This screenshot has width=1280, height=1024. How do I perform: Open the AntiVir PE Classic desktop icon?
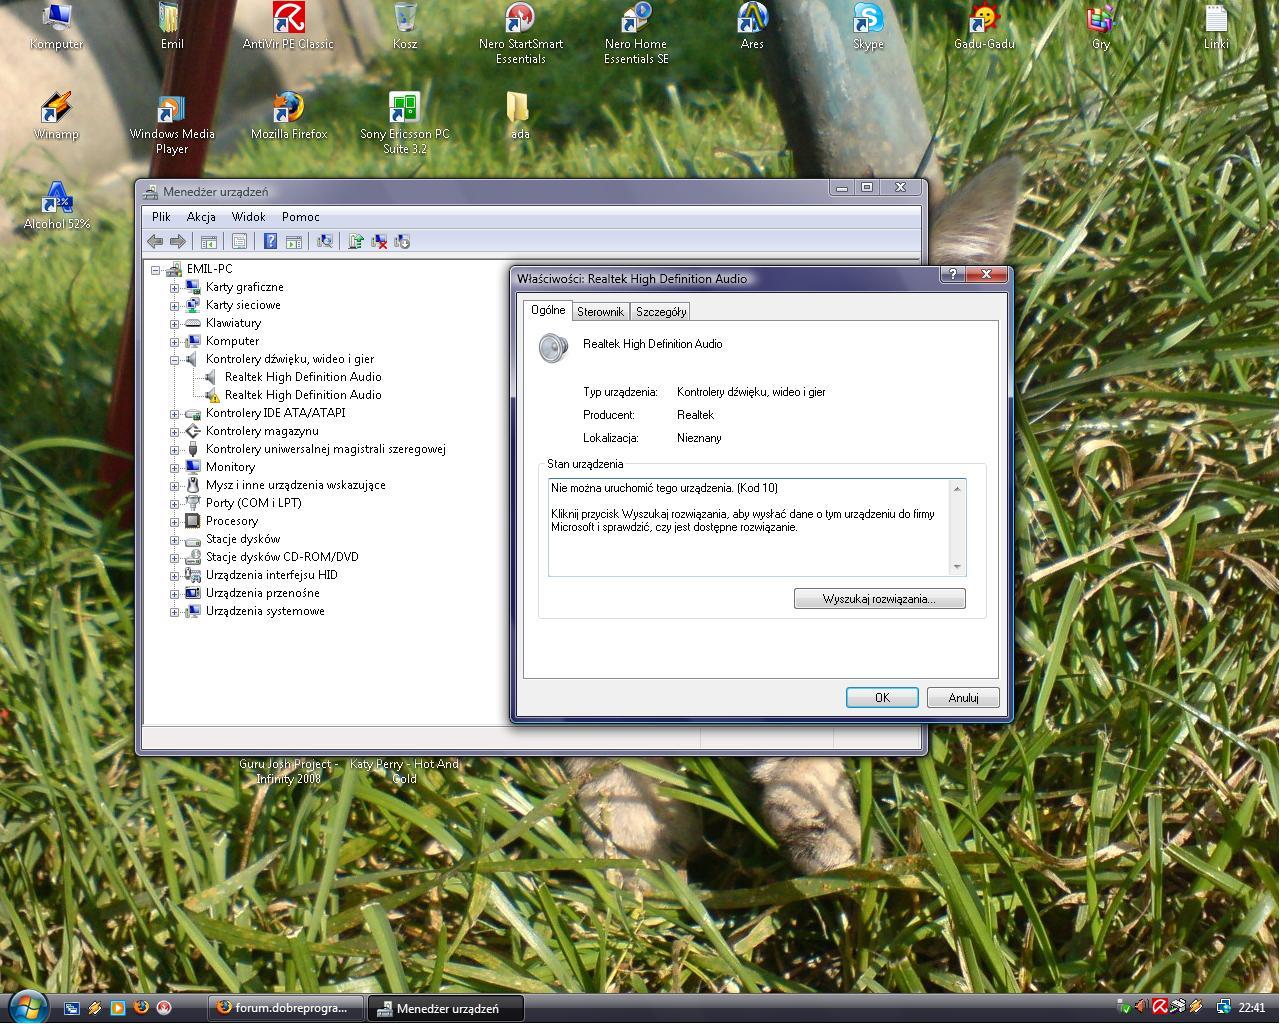coord(288,27)
